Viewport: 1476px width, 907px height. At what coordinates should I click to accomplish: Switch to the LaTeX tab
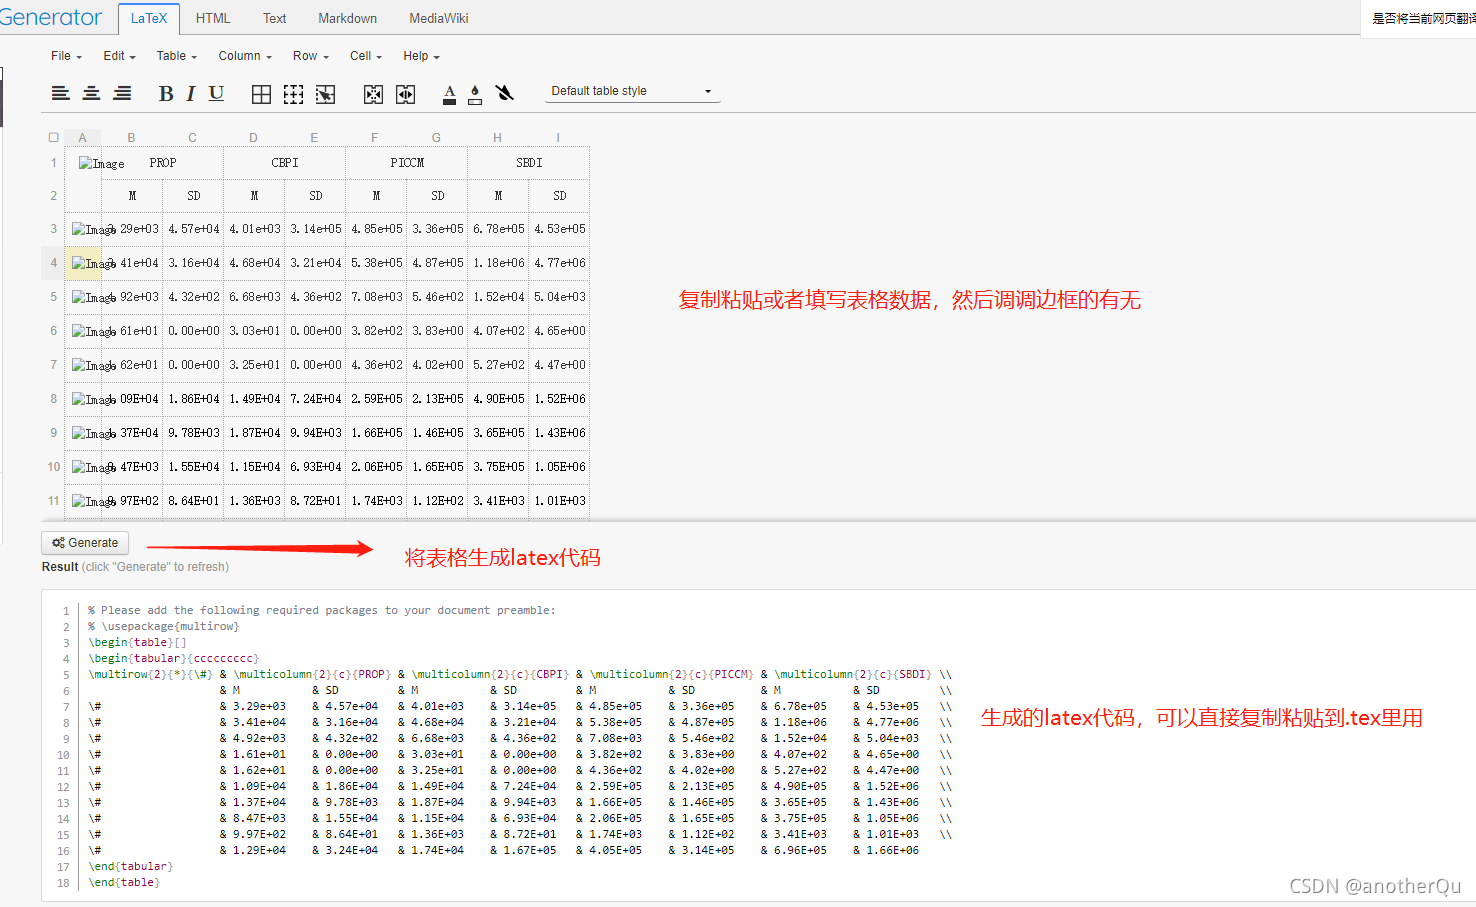[x=149, y=18]
